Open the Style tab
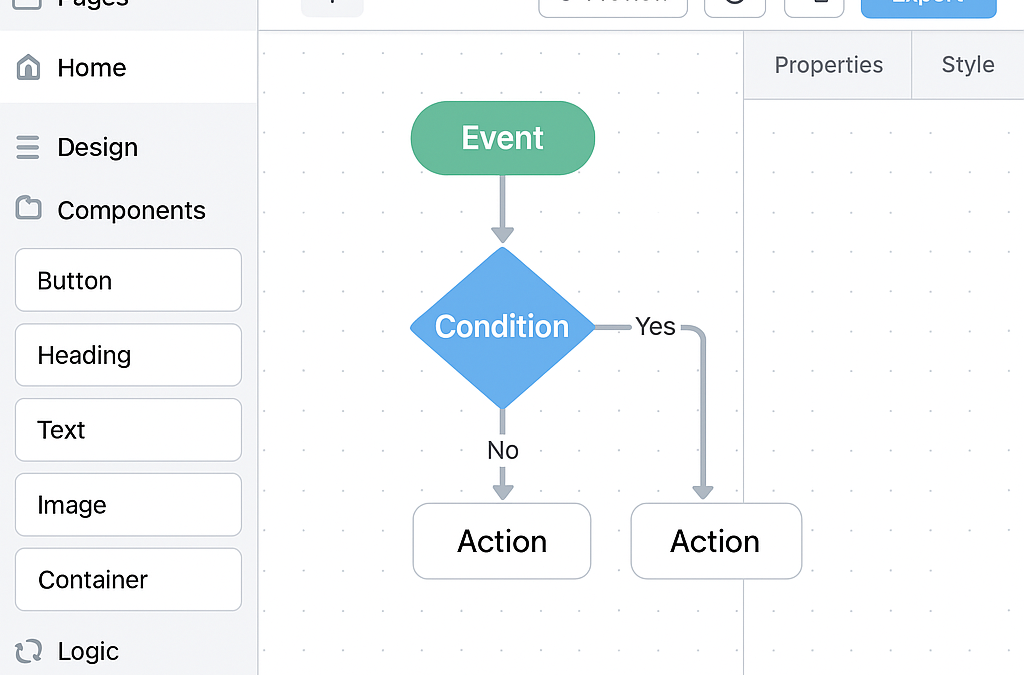This screenshot has width=1024, height=675. tap(967, 65)
